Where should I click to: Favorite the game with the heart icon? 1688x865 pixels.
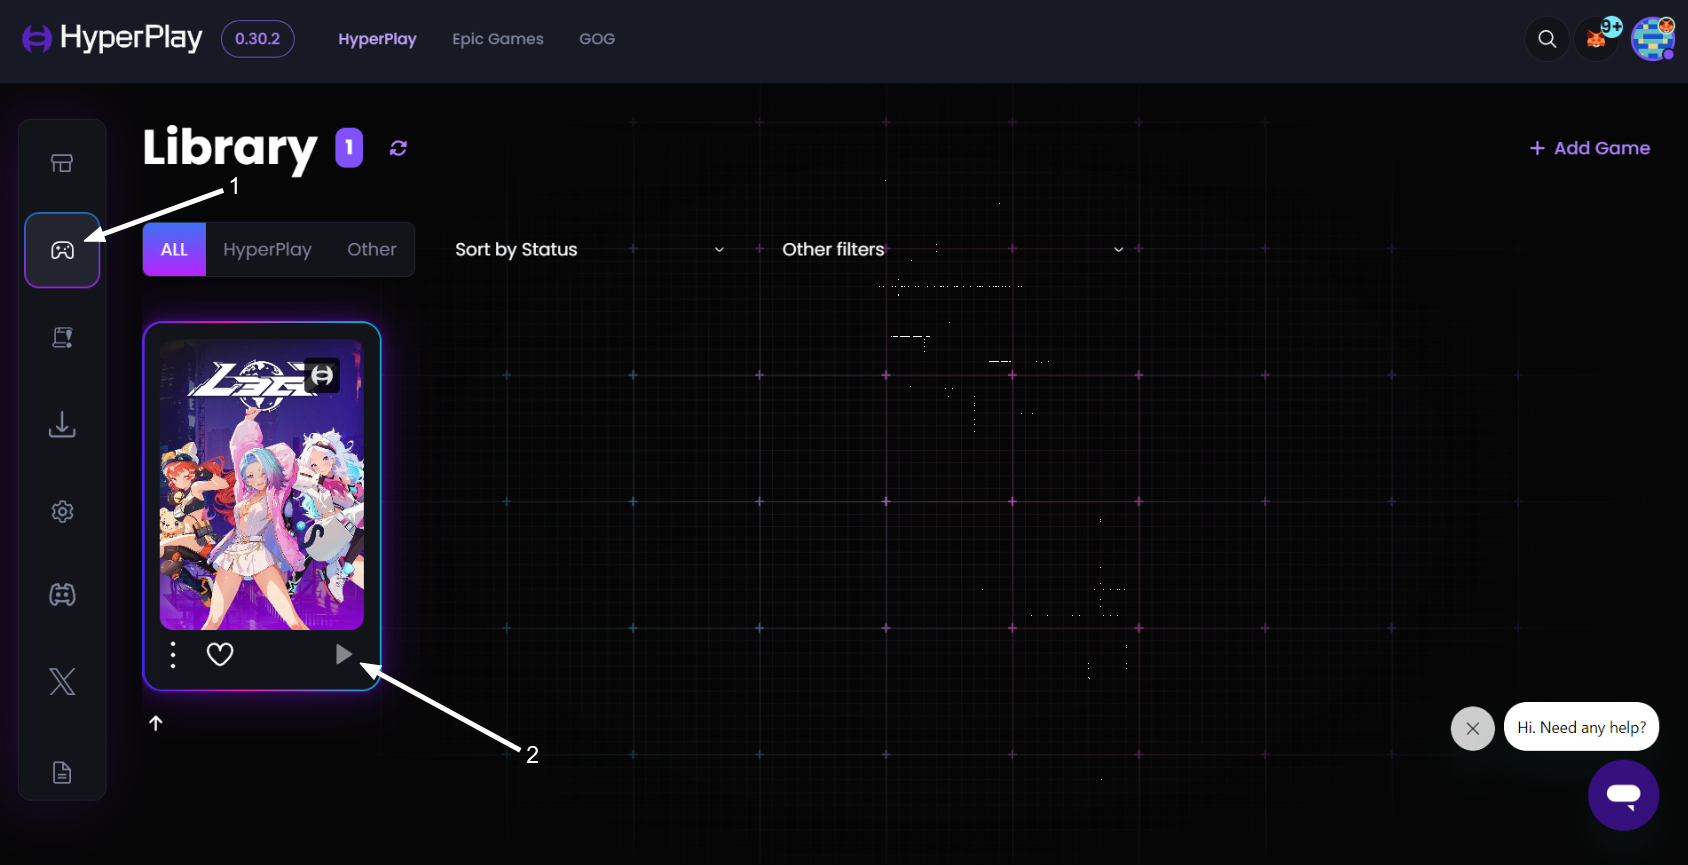[x=220, y=655]
